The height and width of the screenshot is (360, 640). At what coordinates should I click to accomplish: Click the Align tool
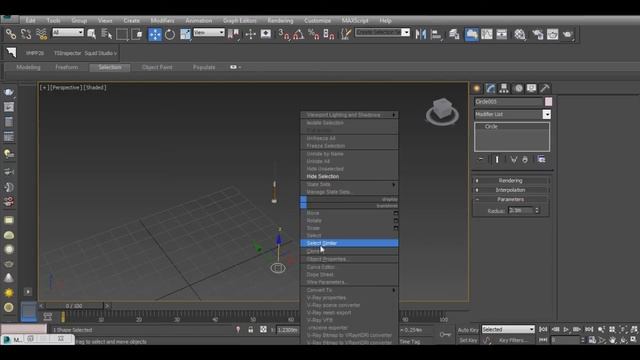[436, 34]
